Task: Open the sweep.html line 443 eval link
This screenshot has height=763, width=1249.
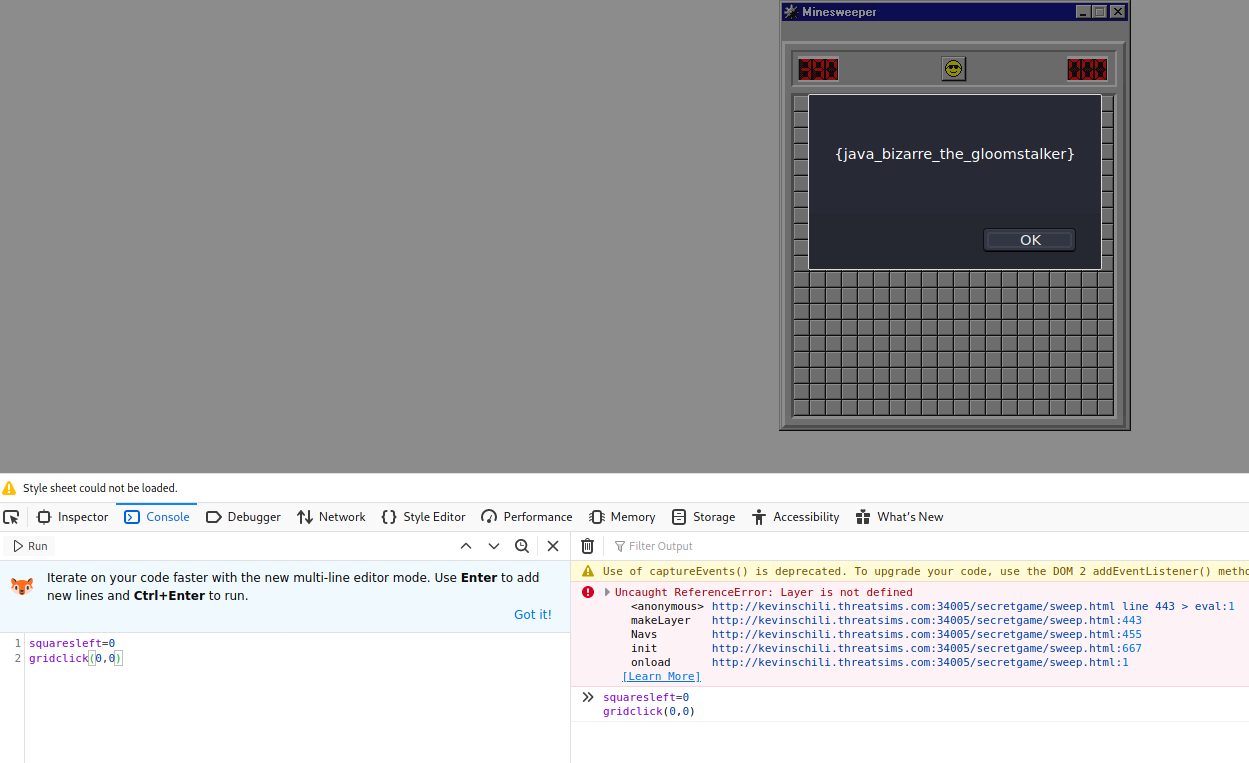Action: [x=973, y=607]
